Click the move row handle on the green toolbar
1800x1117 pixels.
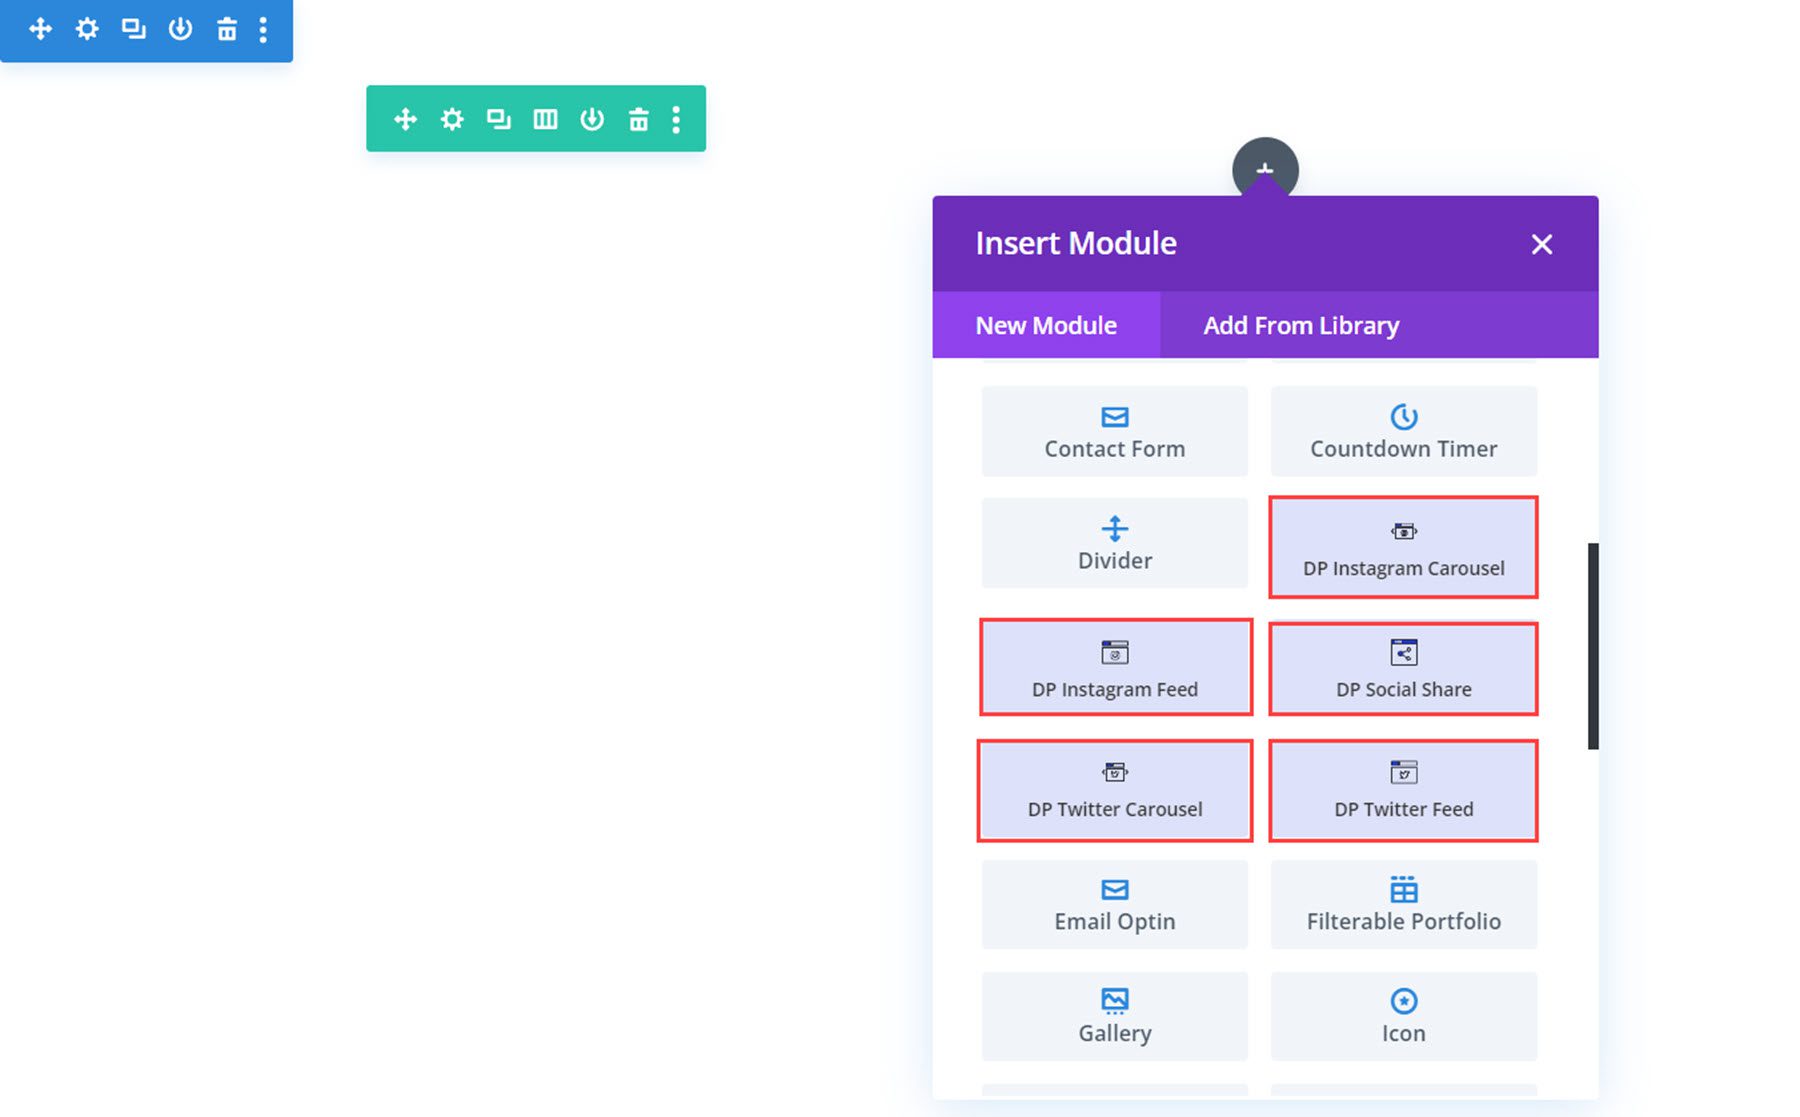(x=405, y=118)
